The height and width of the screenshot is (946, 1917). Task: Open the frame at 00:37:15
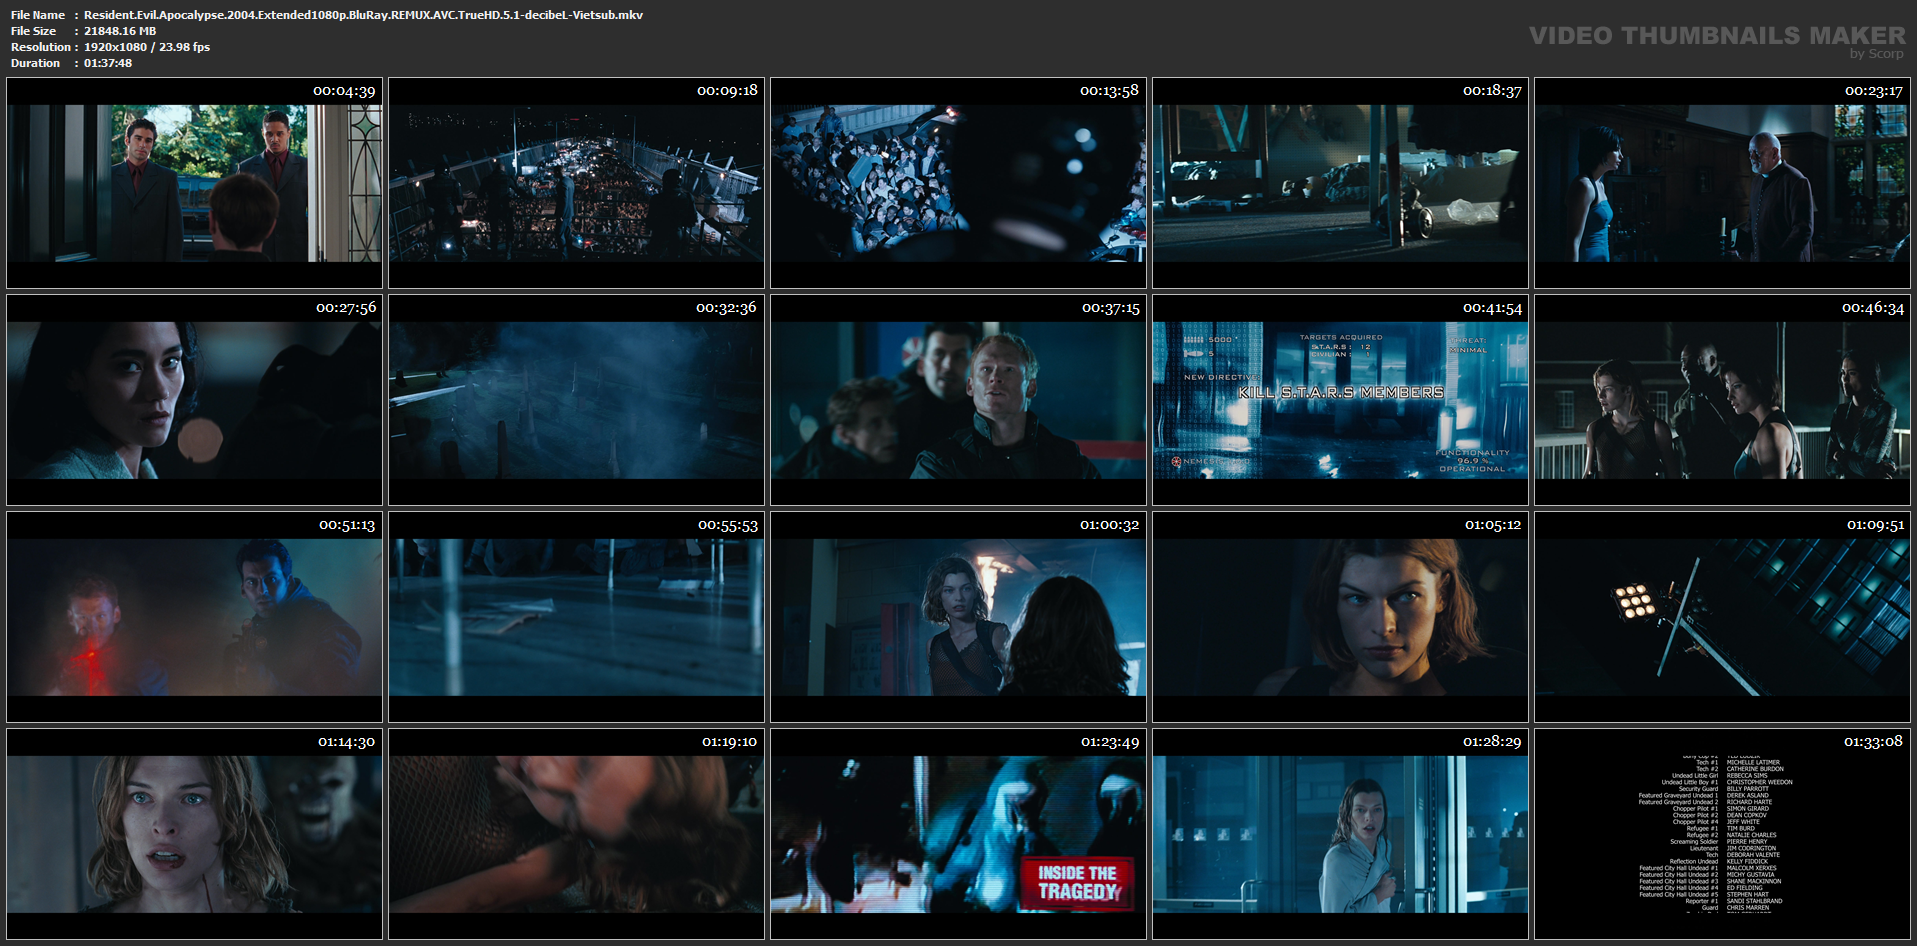(958, 400)
